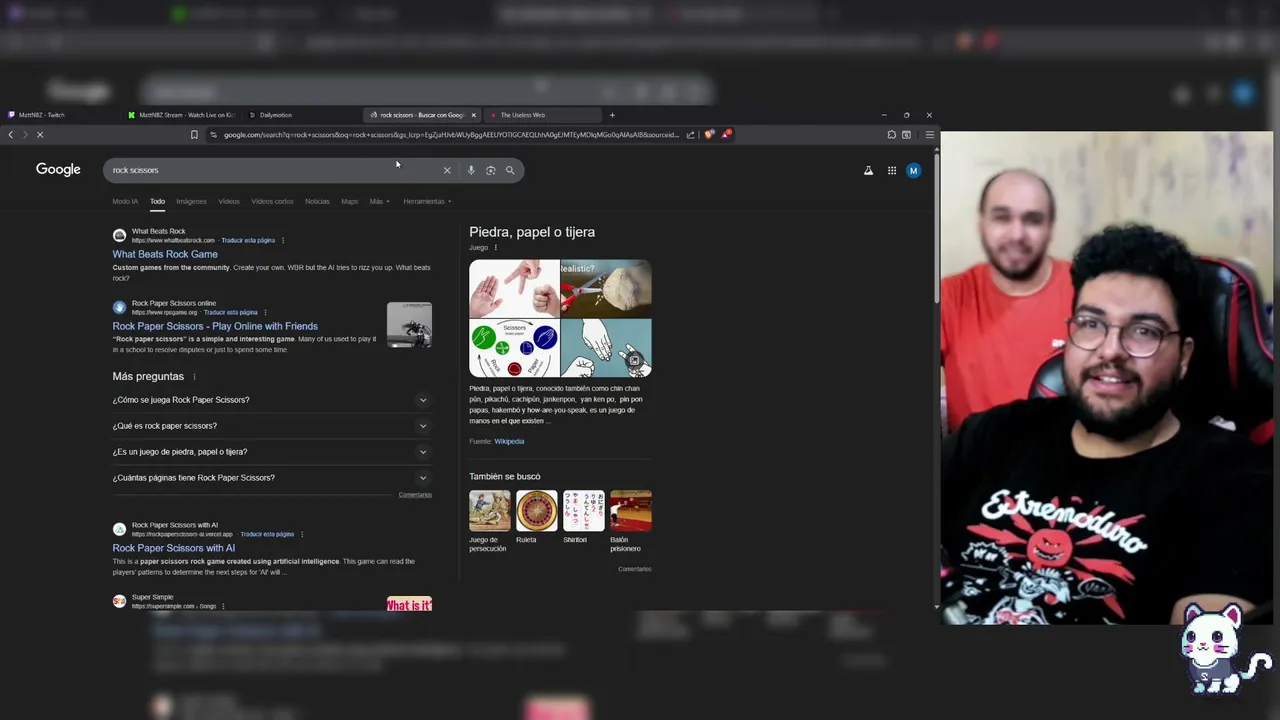Open the rpsgame.org result thumbnail image
This screenshot has width=1280, height=720.
click(x=409, y=325)
